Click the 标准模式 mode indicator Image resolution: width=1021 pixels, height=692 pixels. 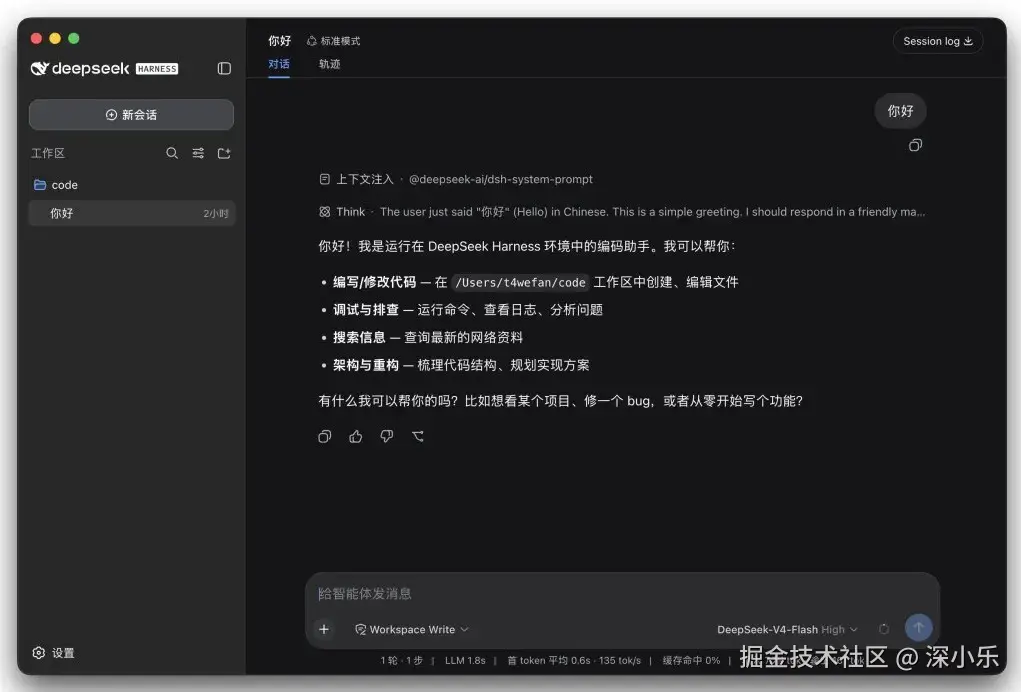[x=333, y=41]
